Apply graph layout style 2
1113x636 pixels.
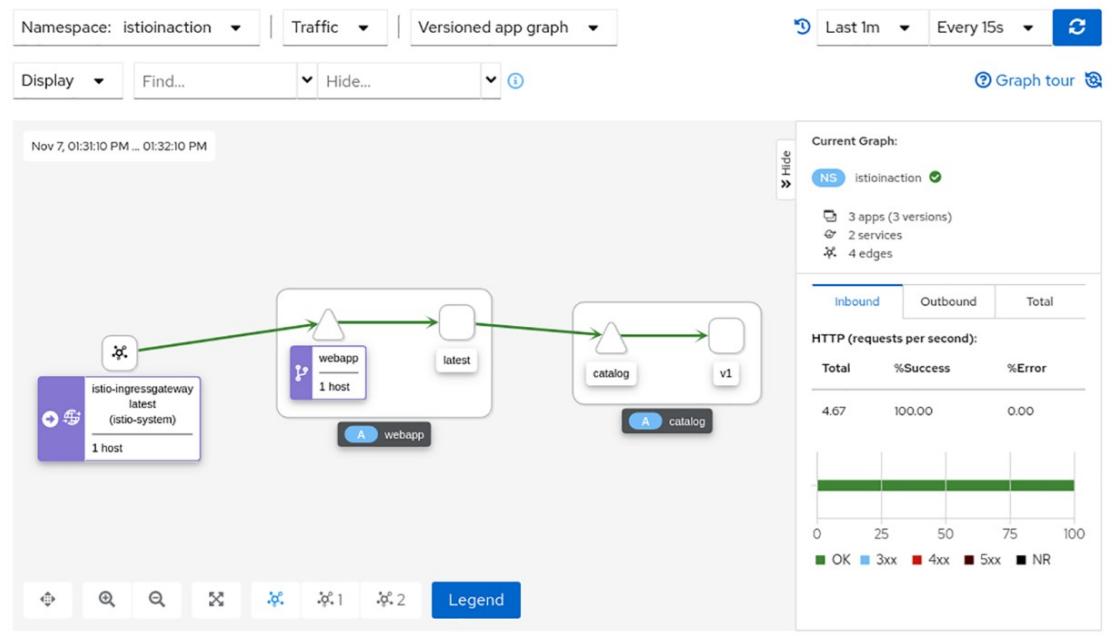pos(391,599)
